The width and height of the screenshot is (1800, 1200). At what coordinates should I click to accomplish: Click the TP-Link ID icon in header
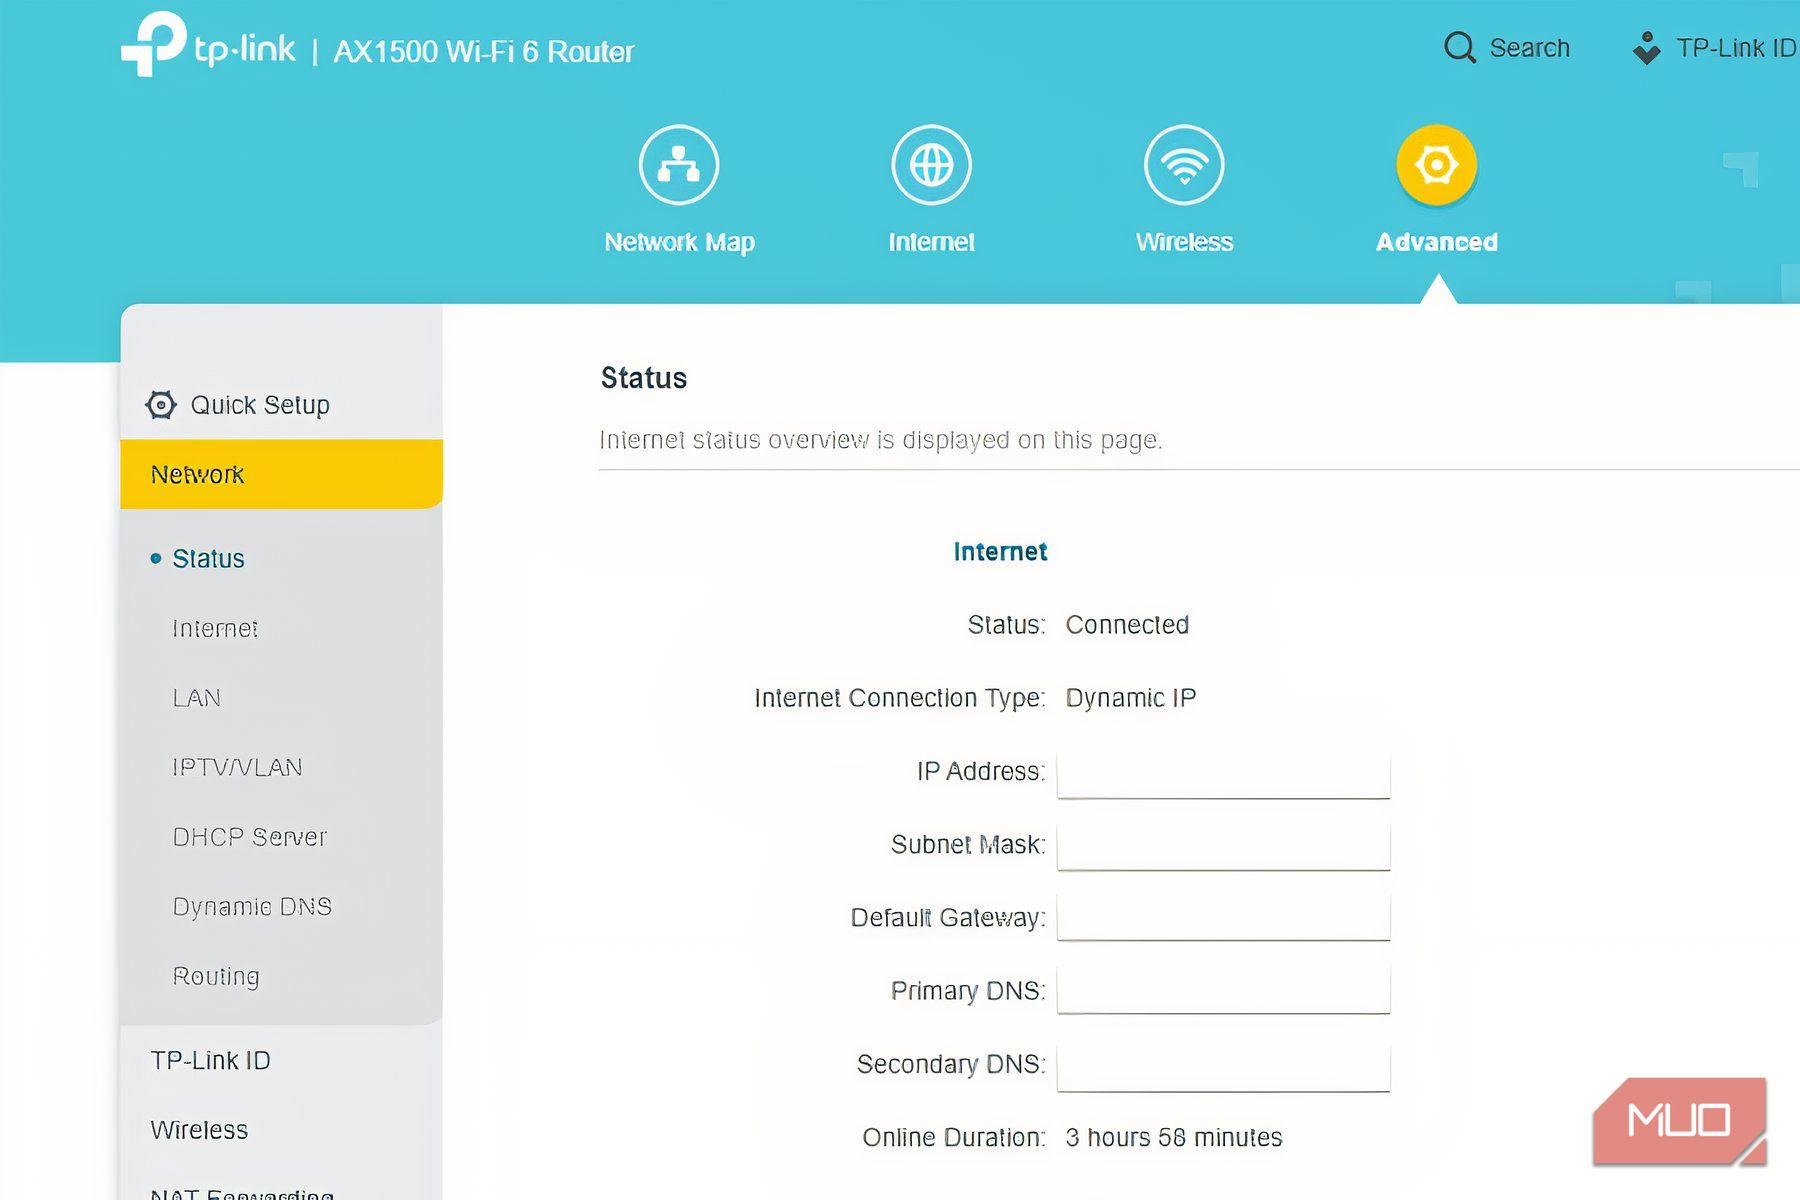1647,48
